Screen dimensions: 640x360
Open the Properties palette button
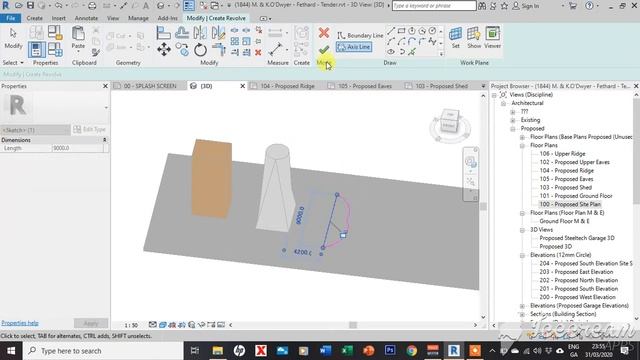[x=36, y=50]
